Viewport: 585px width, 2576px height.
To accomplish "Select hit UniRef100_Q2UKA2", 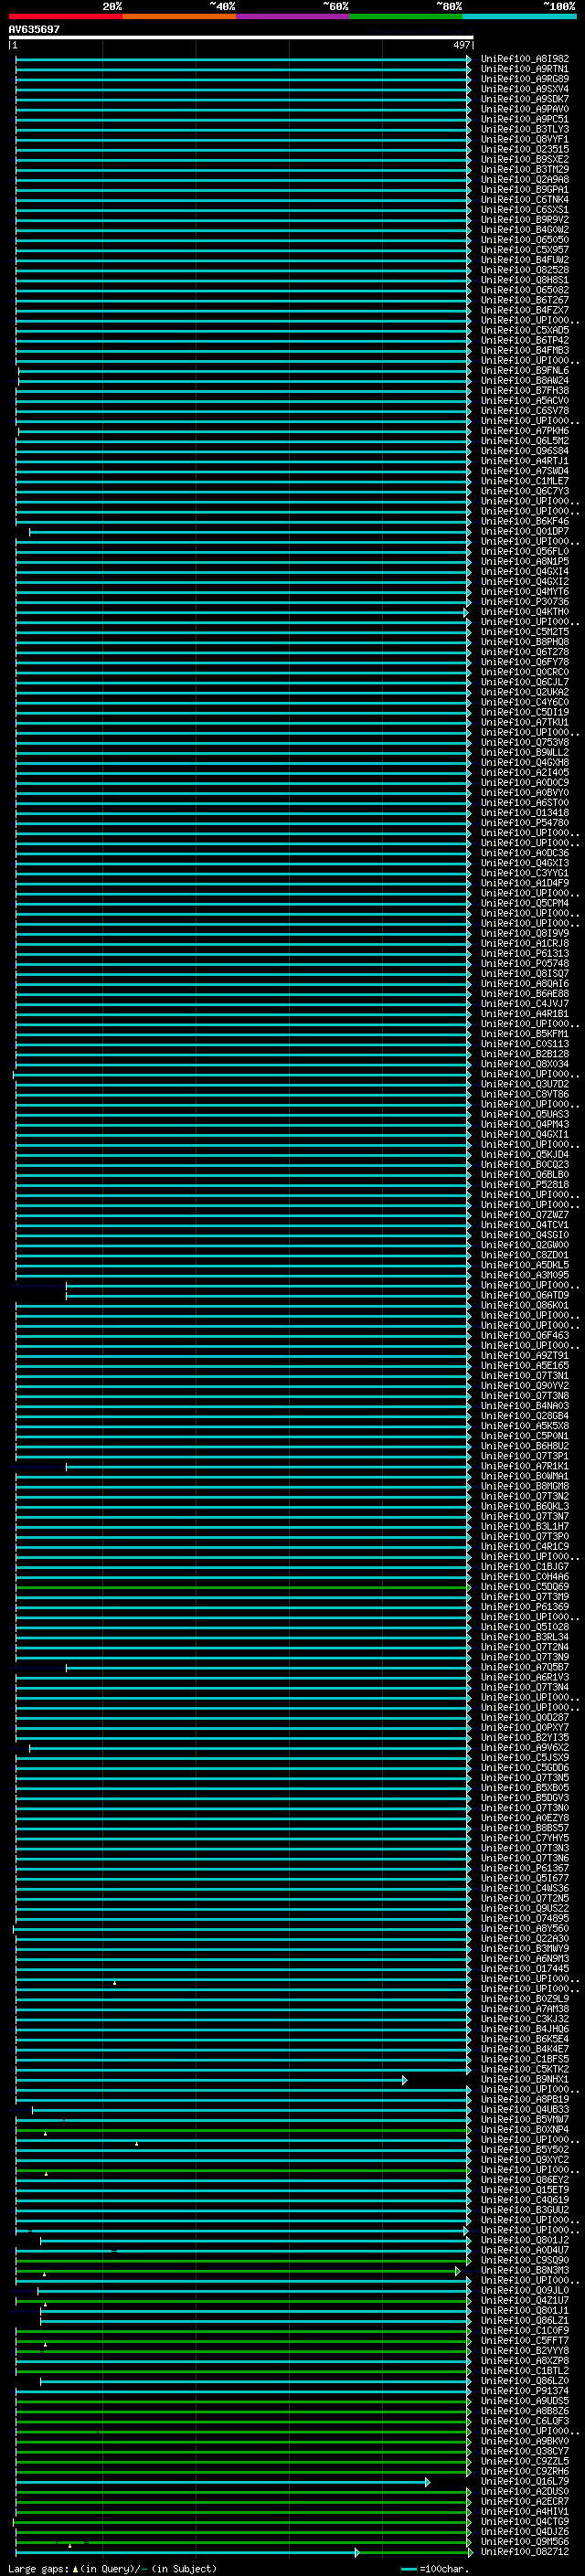I will coord(525,692).
